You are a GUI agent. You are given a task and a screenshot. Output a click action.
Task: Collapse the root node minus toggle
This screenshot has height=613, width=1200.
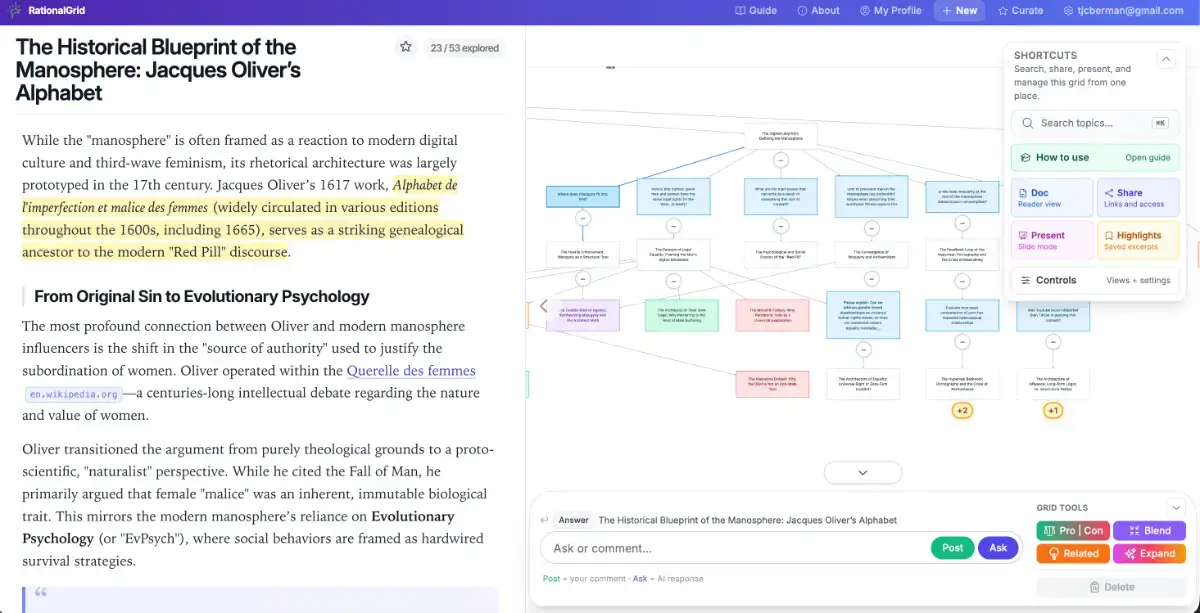[x=781, y=160]
